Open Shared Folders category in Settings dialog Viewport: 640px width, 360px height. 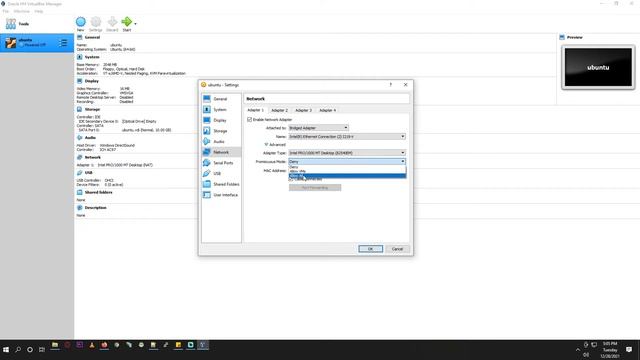[221, 184]
